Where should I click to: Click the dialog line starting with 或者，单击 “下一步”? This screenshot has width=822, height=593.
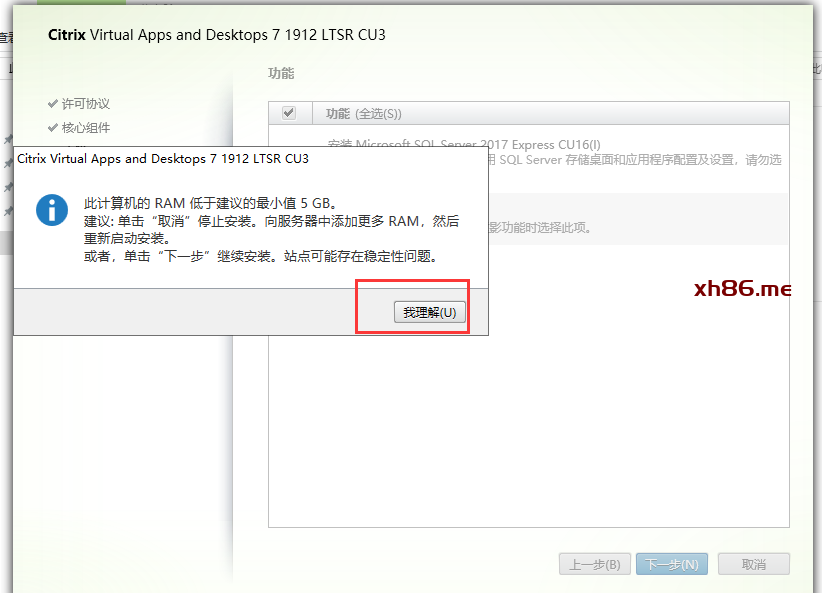click(261, 256)
